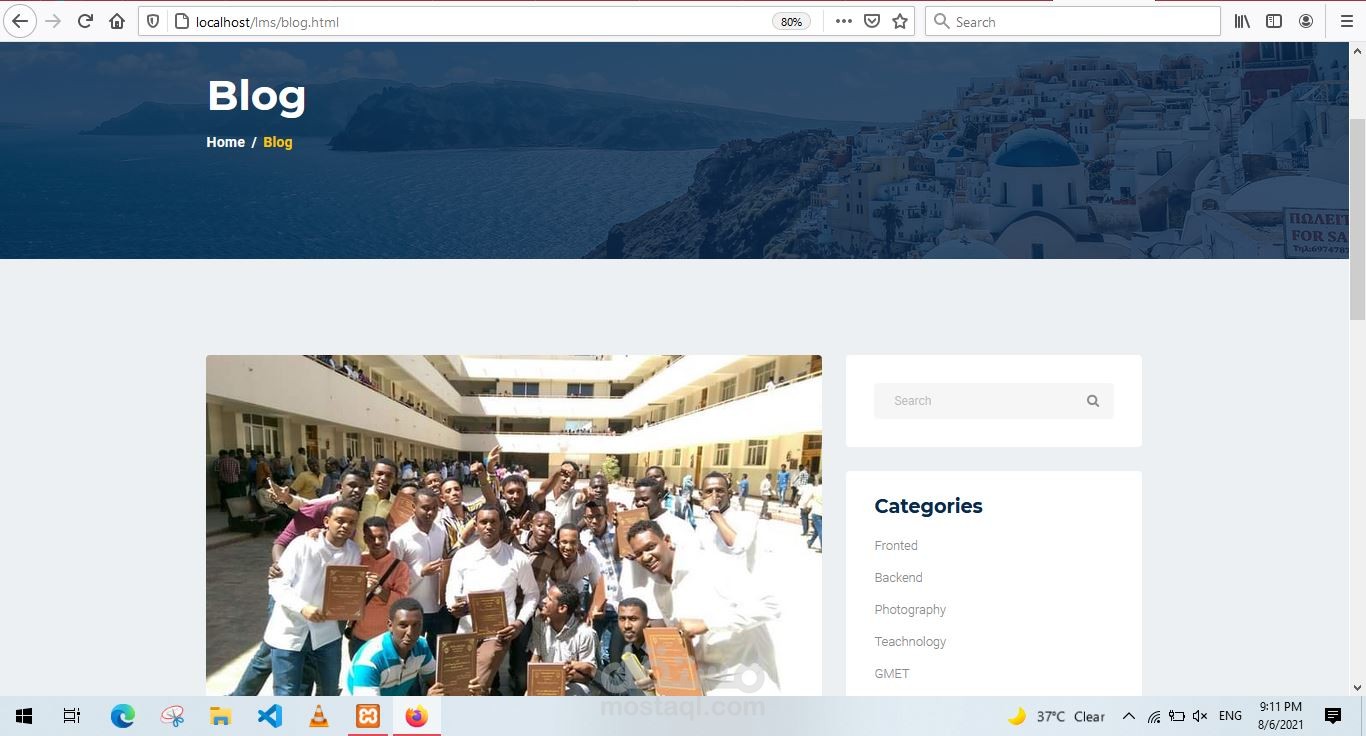This screenshot has height=736, width=1366.
Task: Expand the more options ellipsis in the address bar
Action: pyautogui.click(x=843, y=21)
